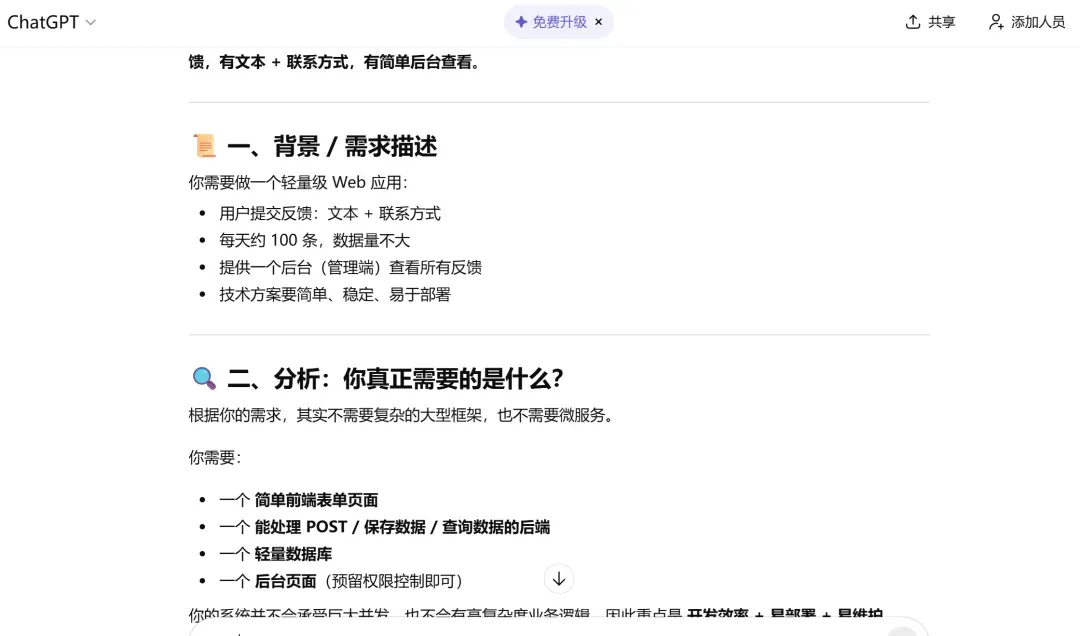Click 添加人员 to add people
Screen dimensions: 1080x636
tap(1037, 22)
